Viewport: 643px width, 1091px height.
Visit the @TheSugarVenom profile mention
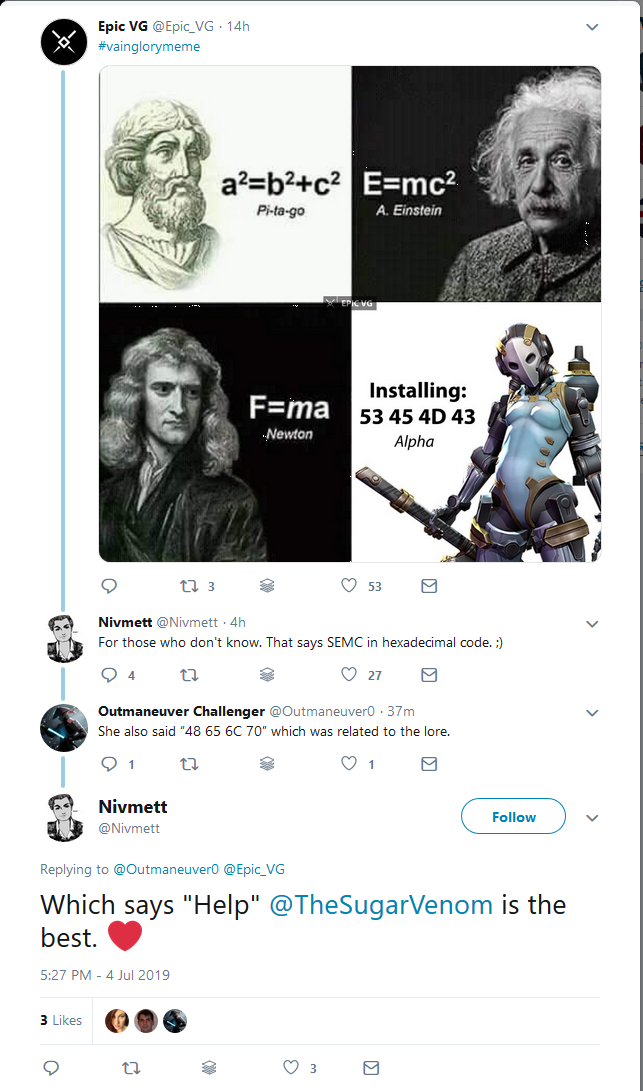[x=382, y=905]
